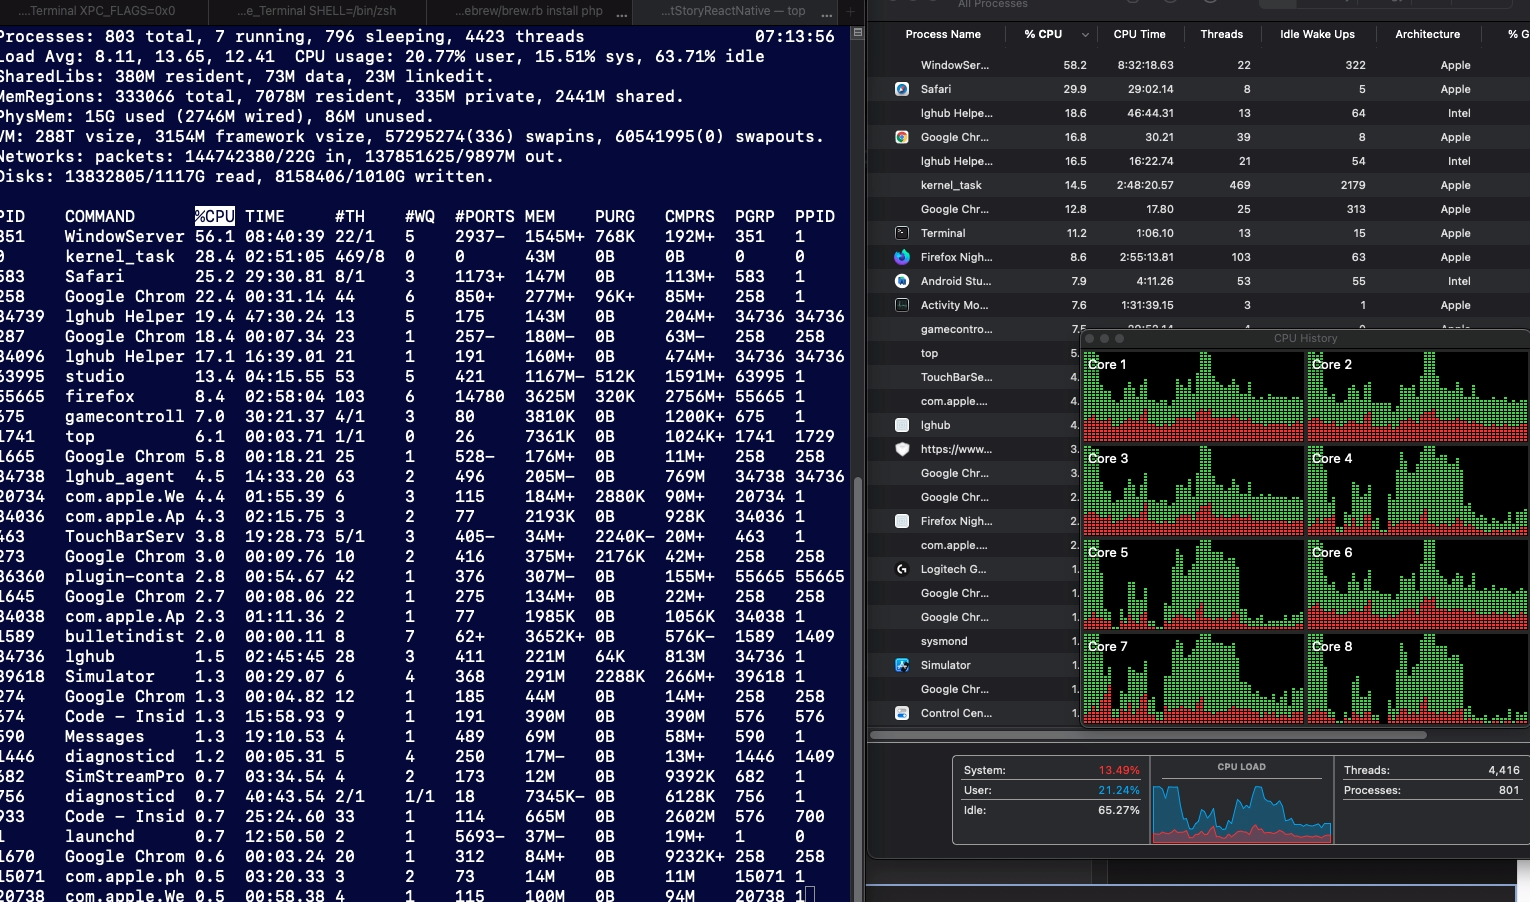Click the split pane icon in Terminal
The image size is (1530, 902).
pos(857,33)
